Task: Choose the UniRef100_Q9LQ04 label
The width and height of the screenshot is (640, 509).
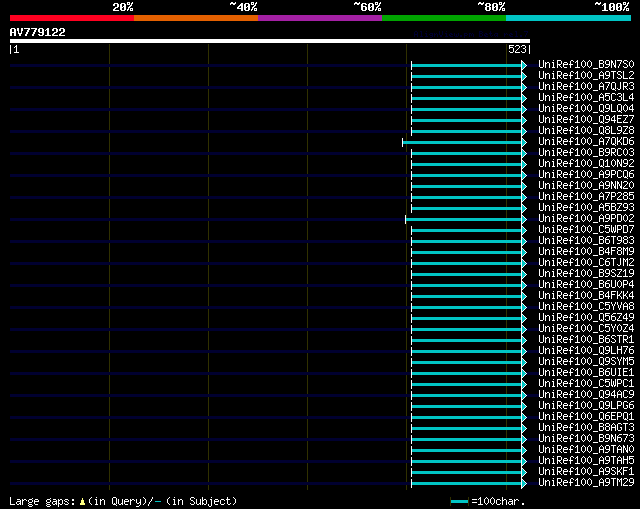Action: point(586,109)
